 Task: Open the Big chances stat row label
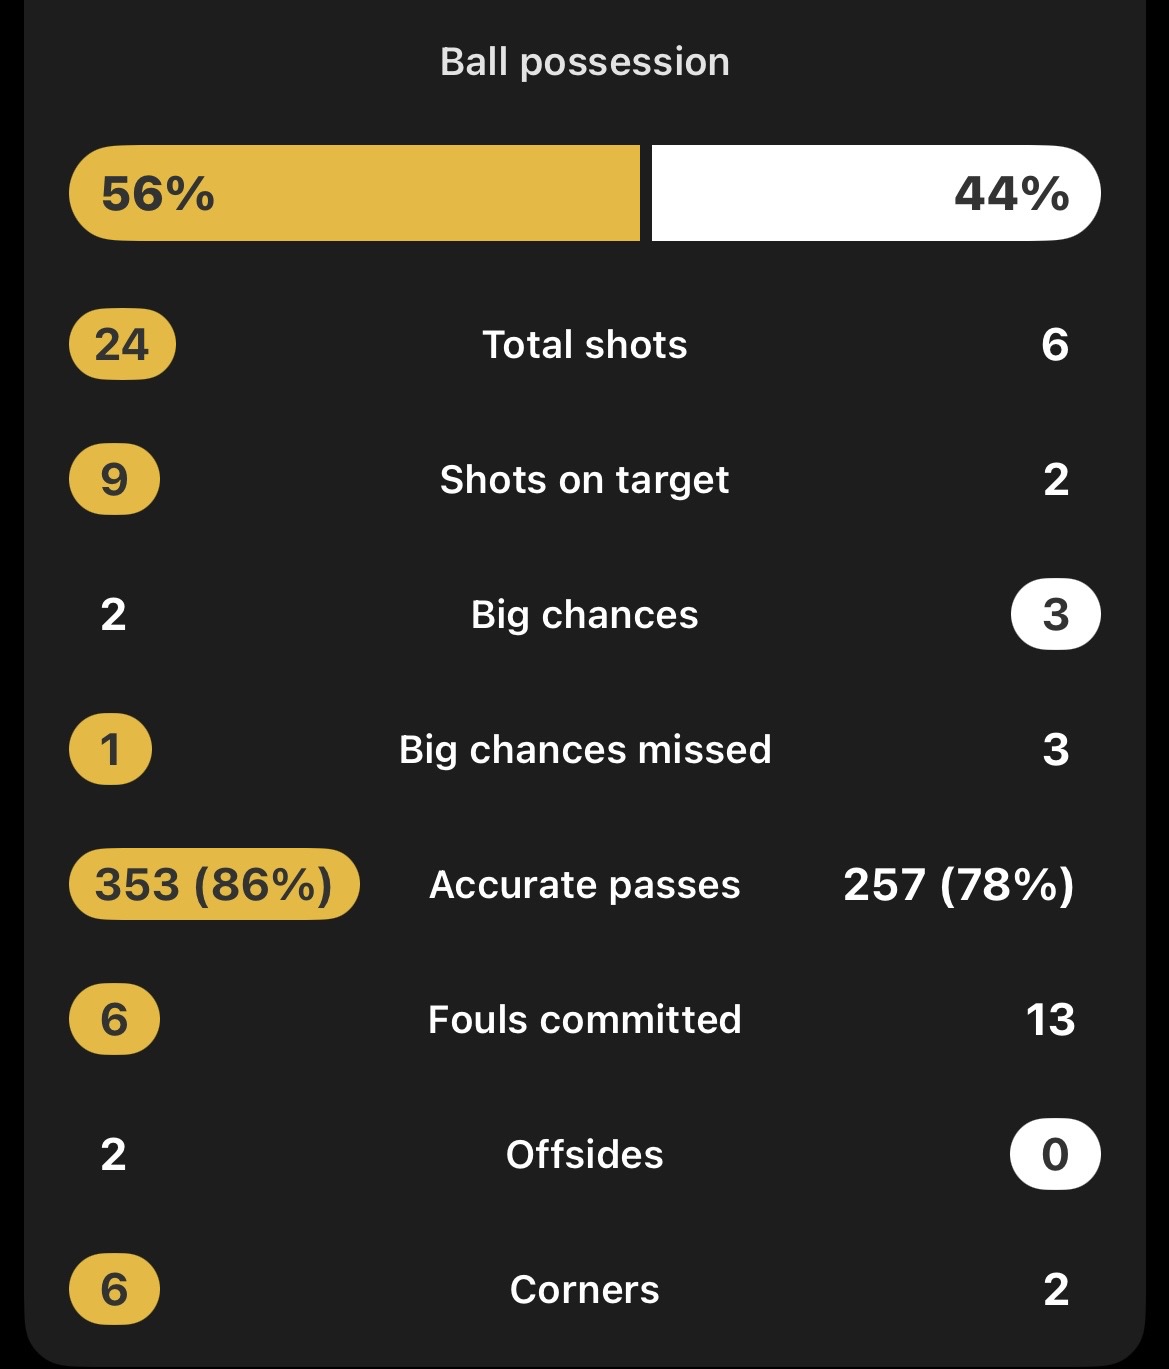(585, 615)
